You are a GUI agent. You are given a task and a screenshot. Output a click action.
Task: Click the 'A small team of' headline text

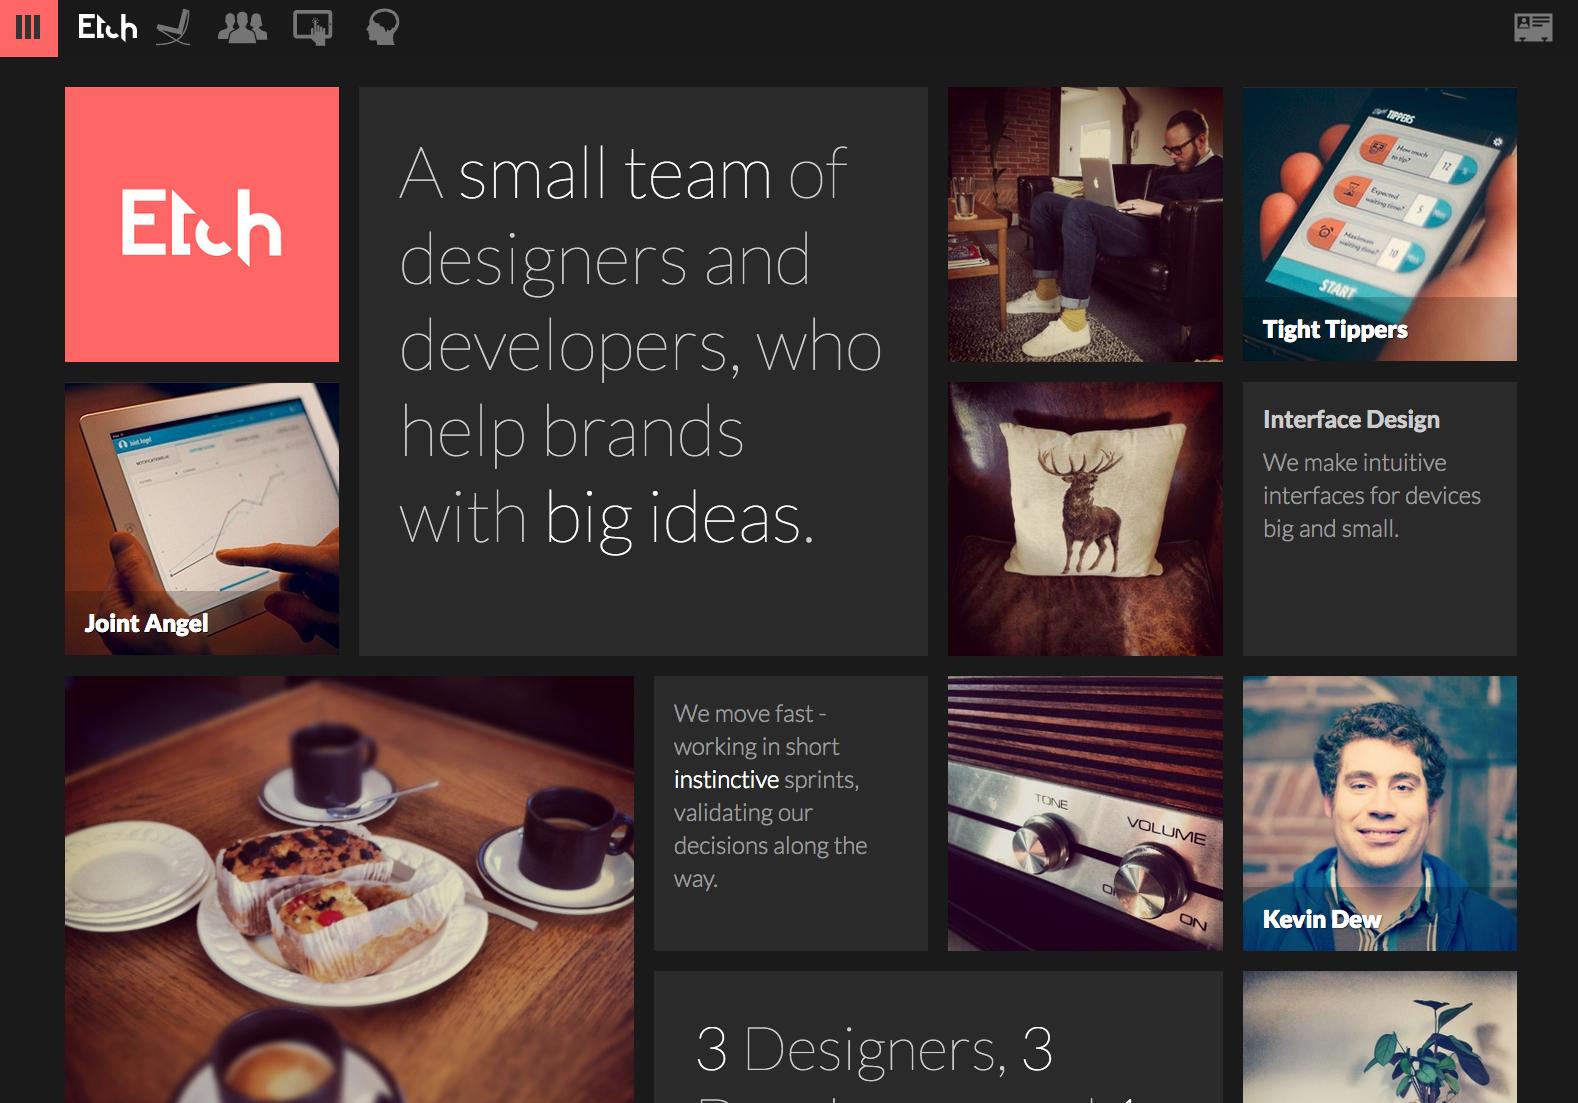(623, 174)
